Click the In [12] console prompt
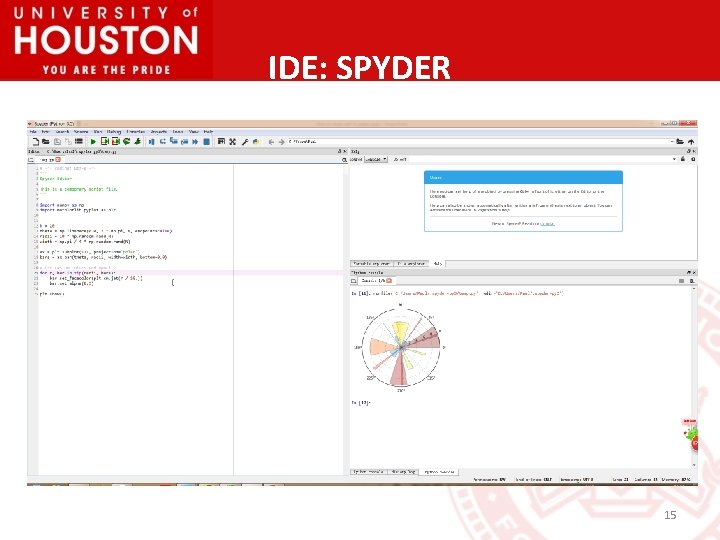The width and height of the screenshot is (720, 540). [x=360, y=403]
